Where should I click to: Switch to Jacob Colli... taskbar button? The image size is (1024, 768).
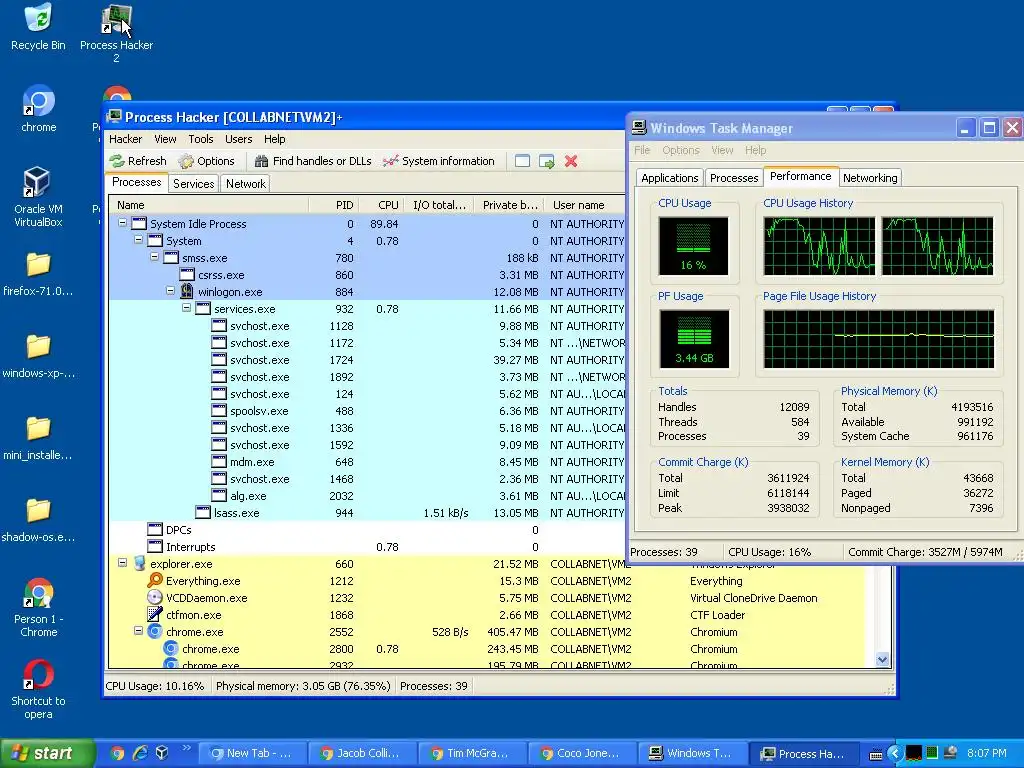(361, 754)
